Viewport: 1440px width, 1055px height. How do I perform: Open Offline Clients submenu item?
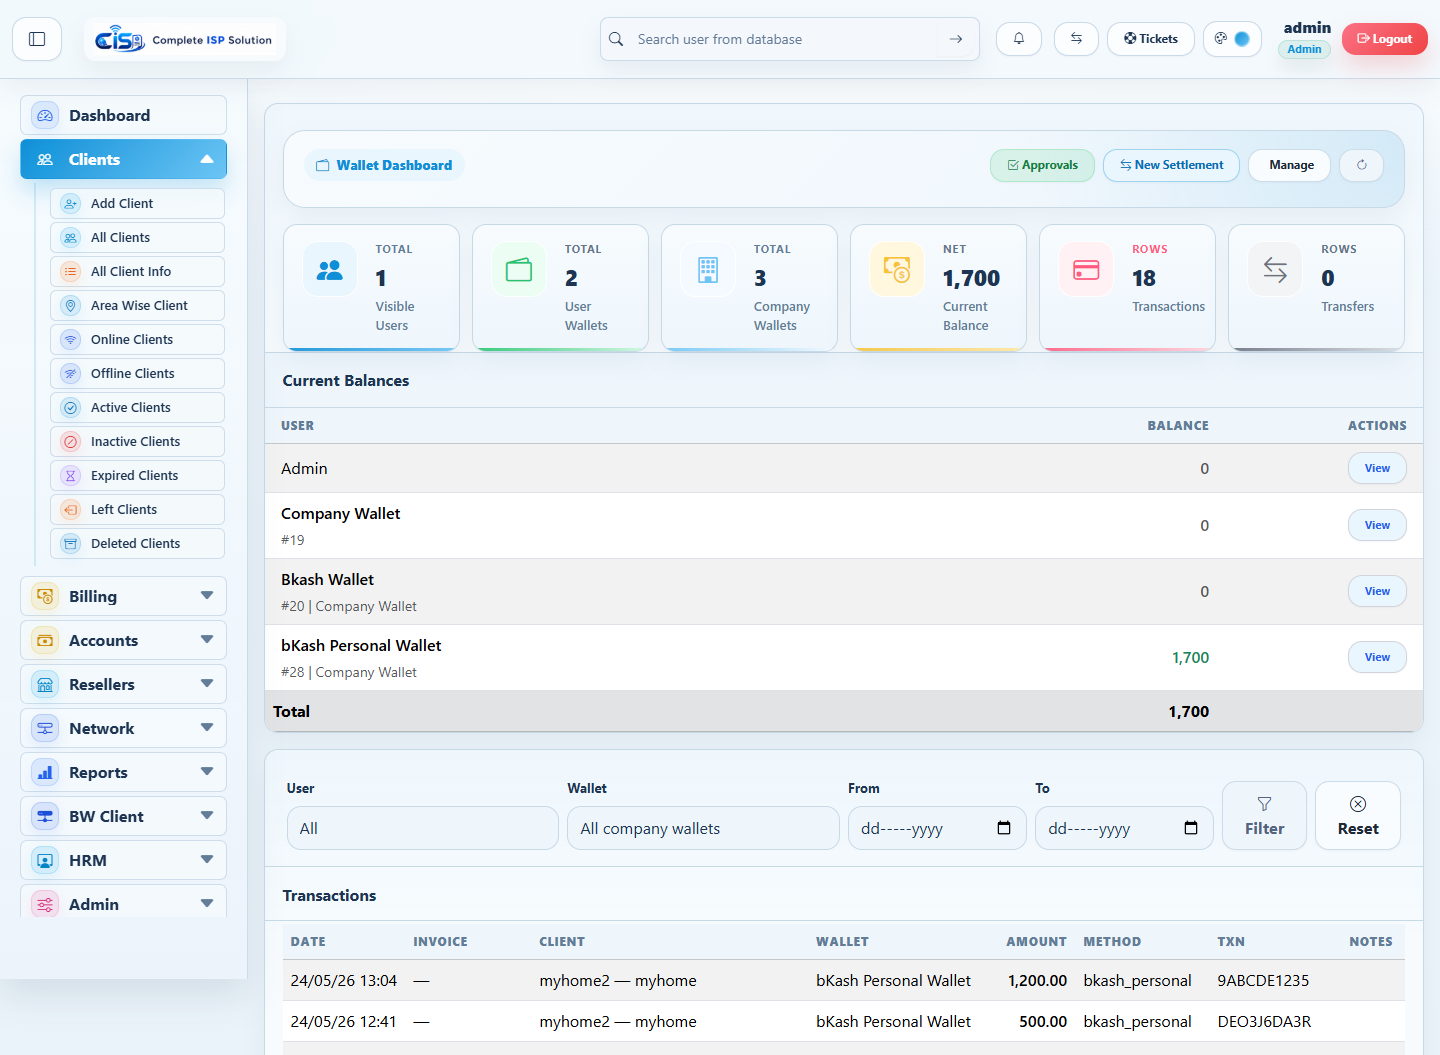coord(137,373)
